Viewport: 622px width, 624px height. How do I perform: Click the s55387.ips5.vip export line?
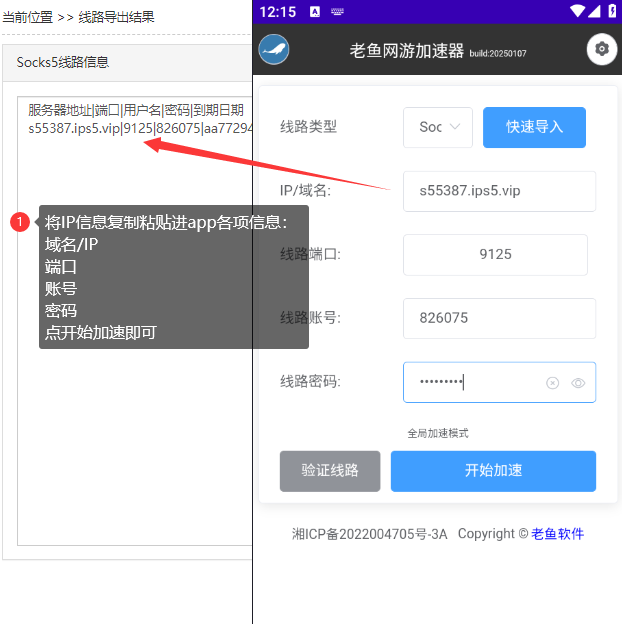[x=140, y=128]
